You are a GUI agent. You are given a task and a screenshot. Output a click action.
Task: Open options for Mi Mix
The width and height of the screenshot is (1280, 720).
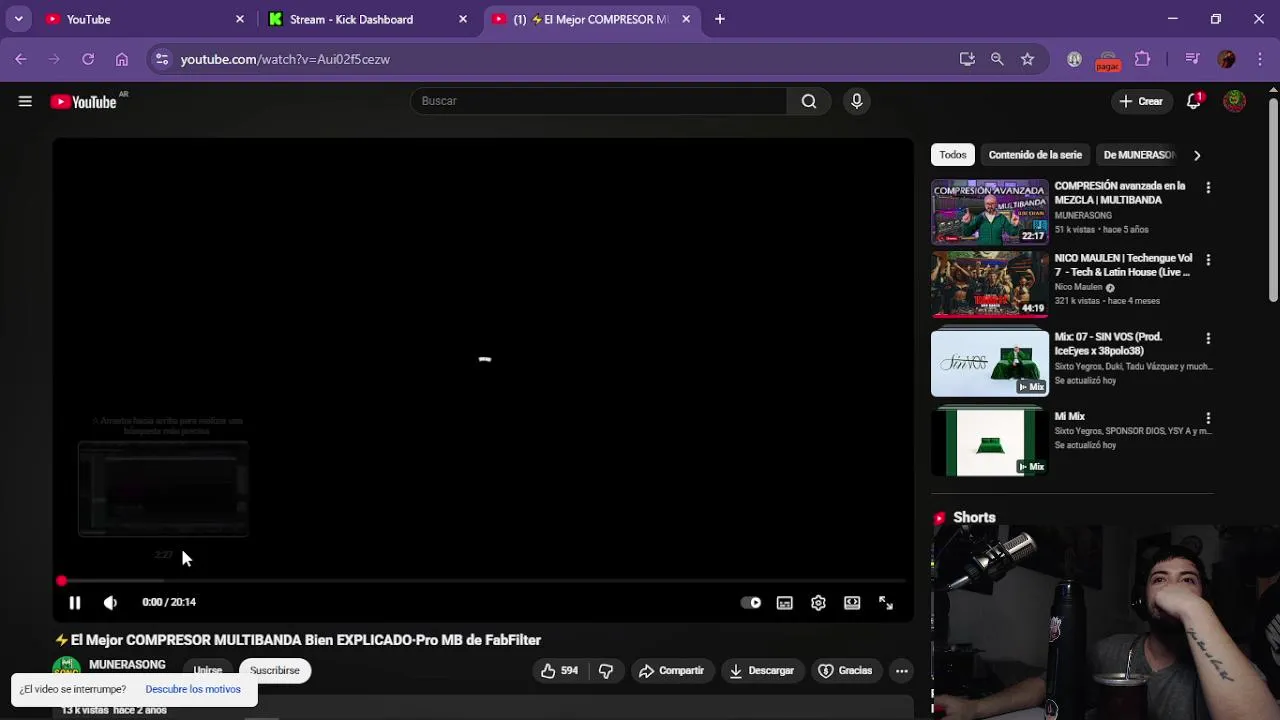pyautogui.click(x=1208, y=418)
